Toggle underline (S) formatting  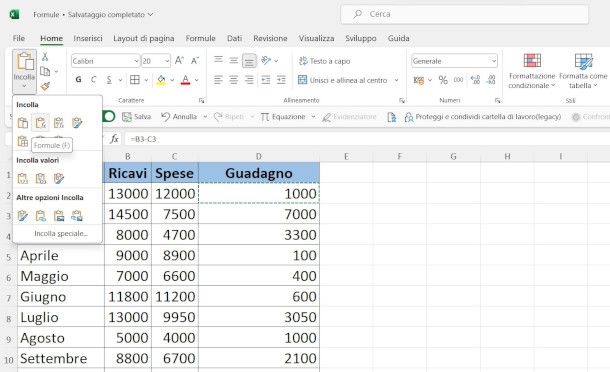click(109, 80)
